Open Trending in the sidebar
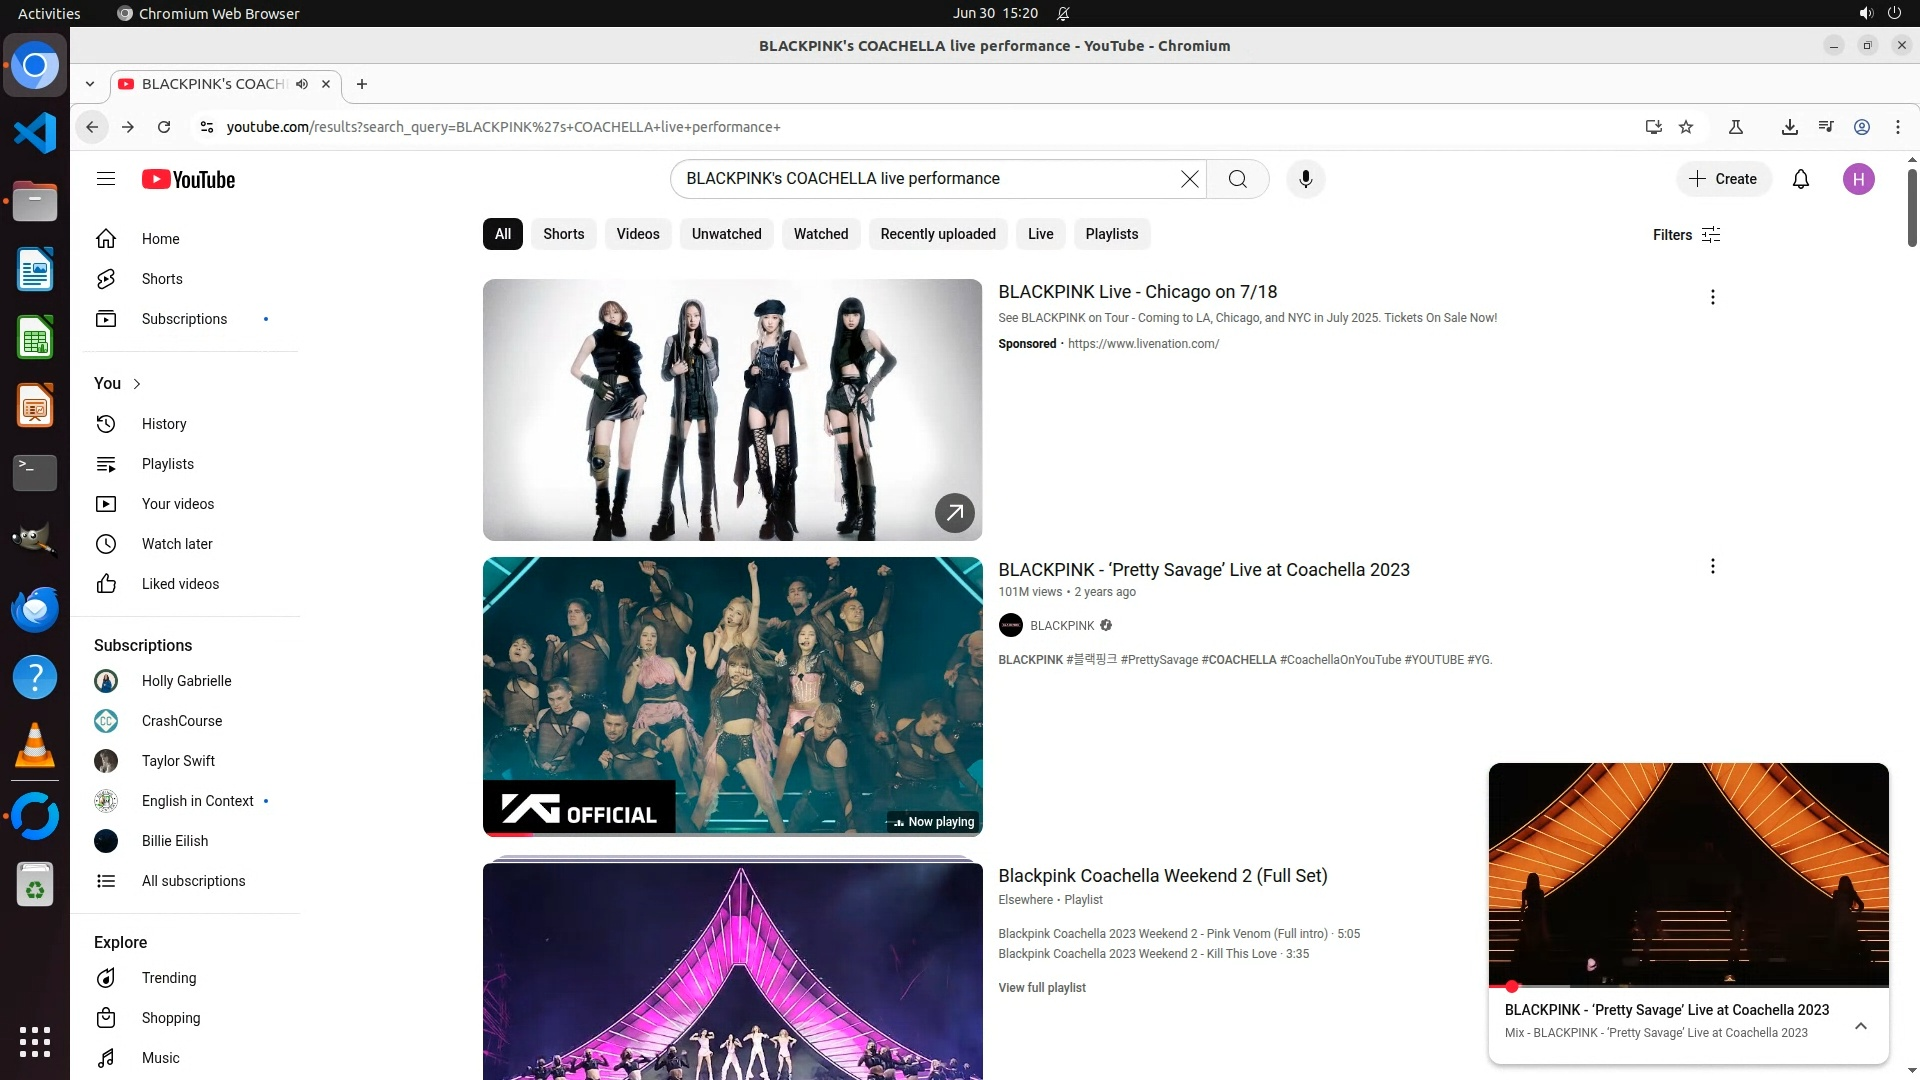 point(168,978)
